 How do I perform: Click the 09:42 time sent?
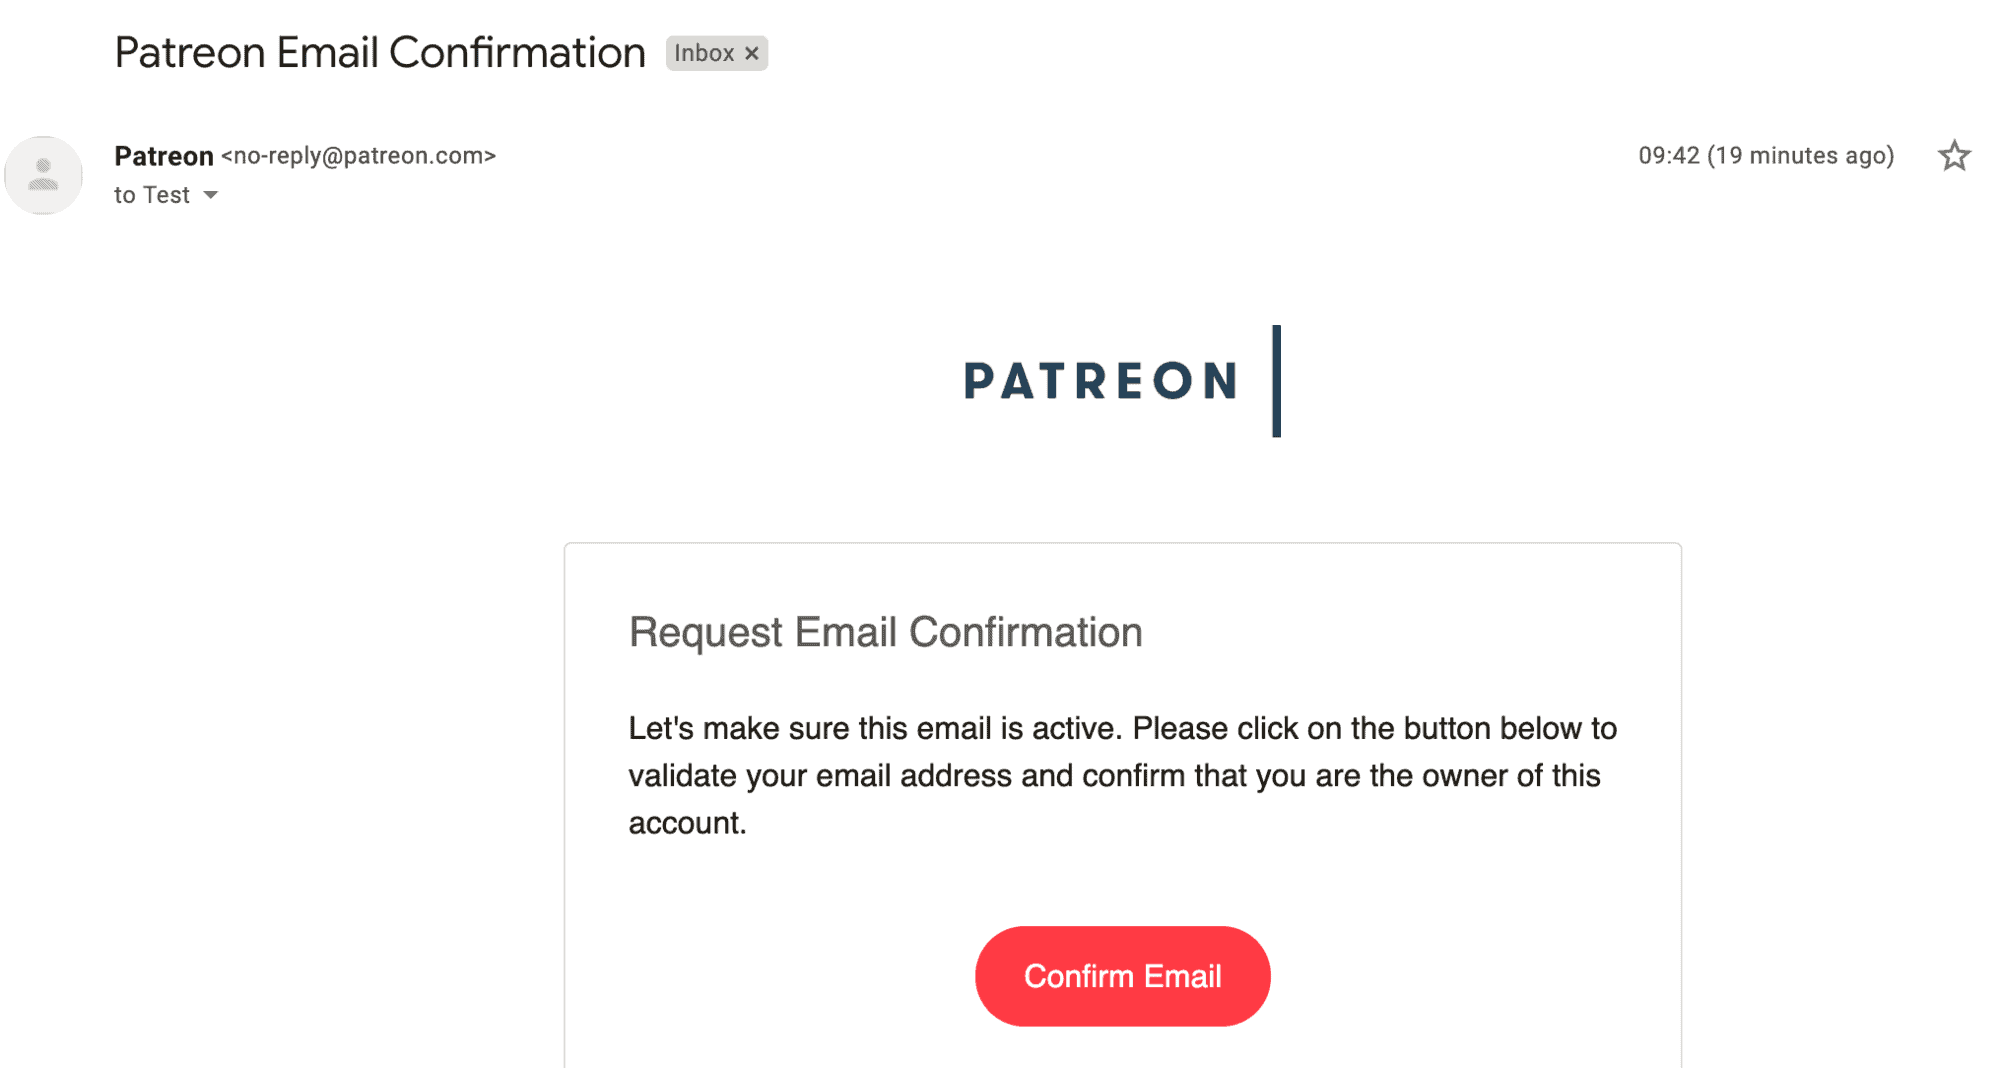(x=1668, y=156)
